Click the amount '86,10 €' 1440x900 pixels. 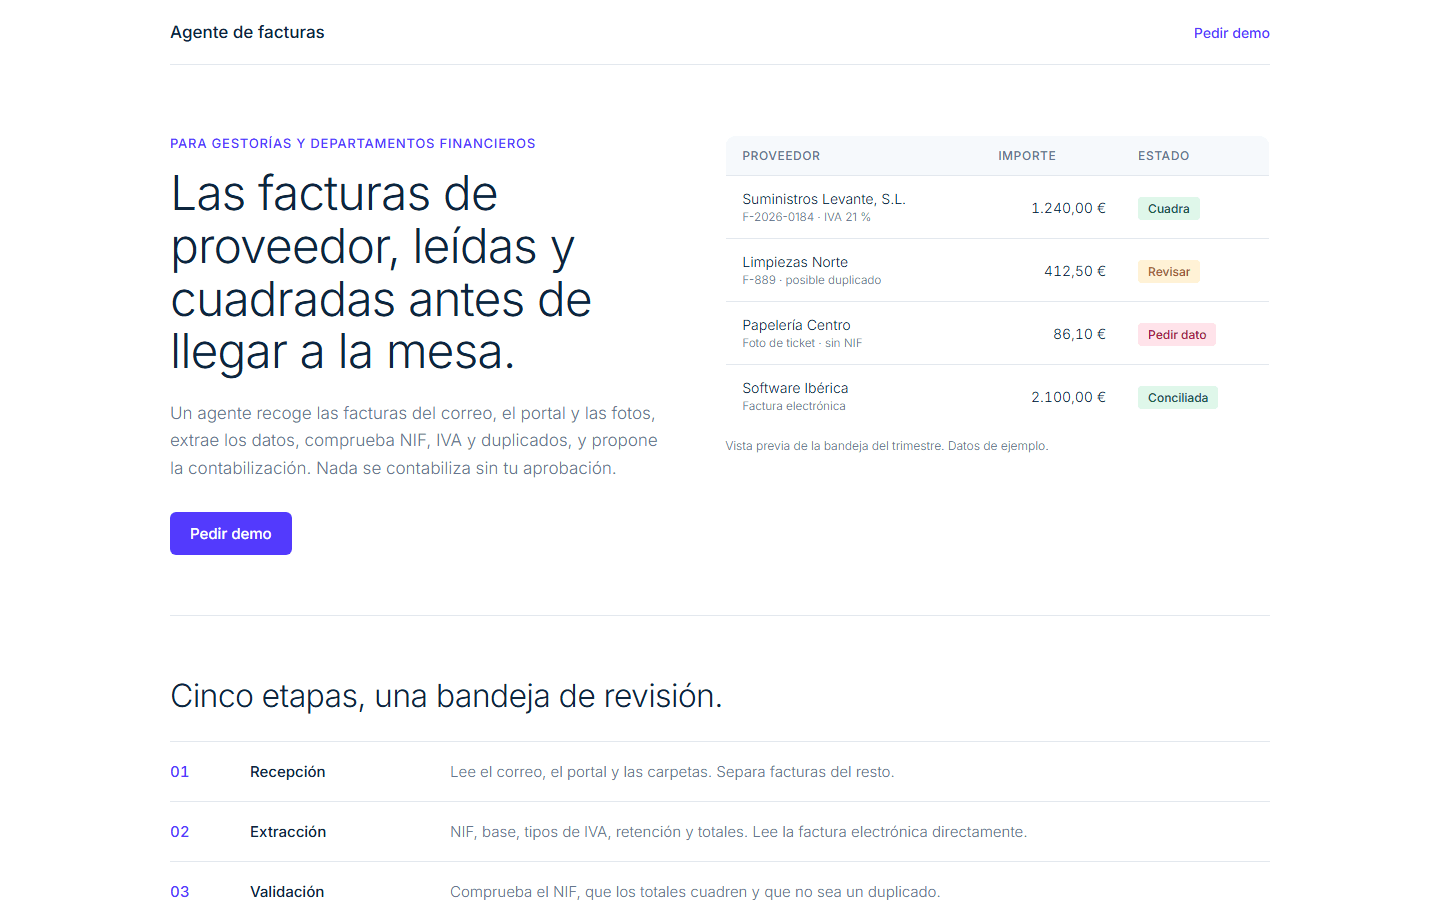1079,334
